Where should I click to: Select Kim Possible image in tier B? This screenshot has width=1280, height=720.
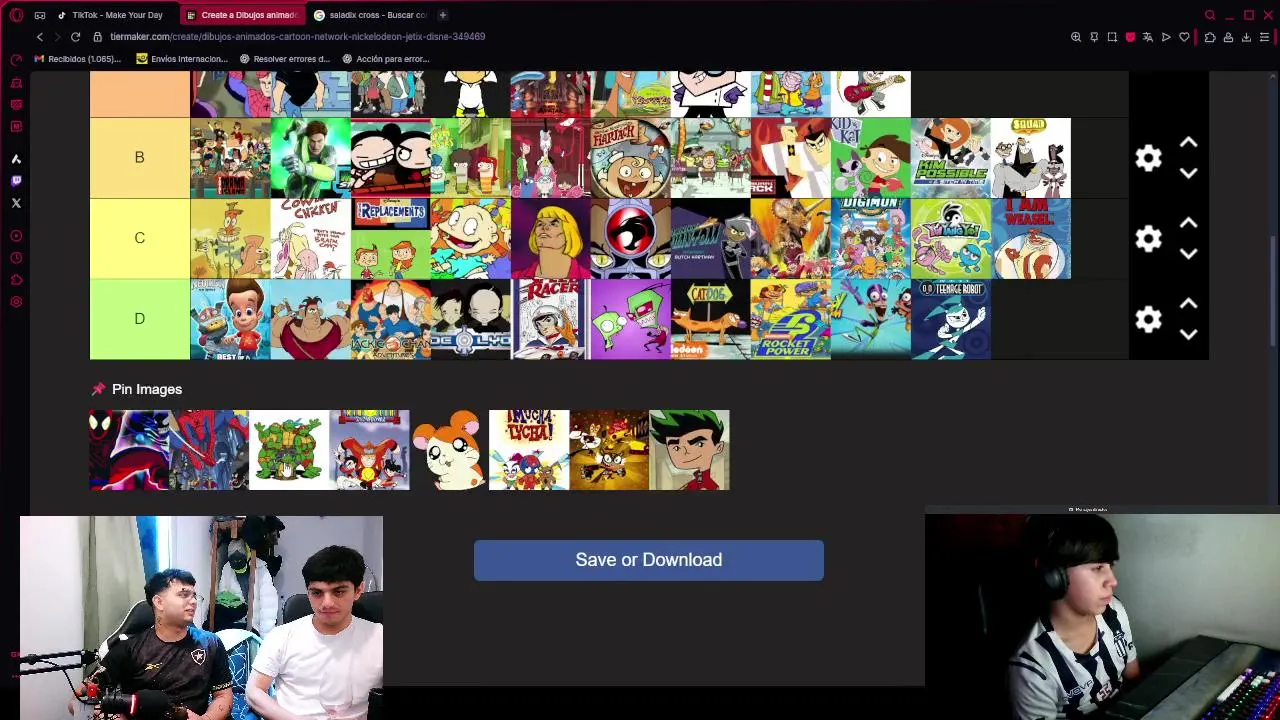[x=951, y=158]
